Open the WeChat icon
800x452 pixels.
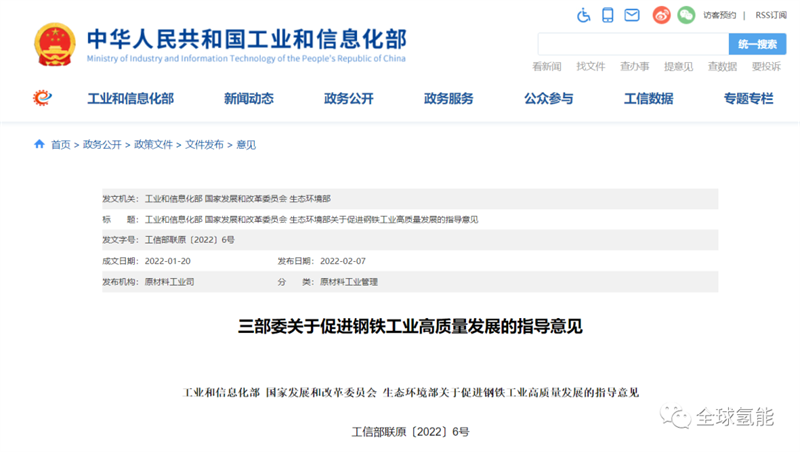click(686, 15)
